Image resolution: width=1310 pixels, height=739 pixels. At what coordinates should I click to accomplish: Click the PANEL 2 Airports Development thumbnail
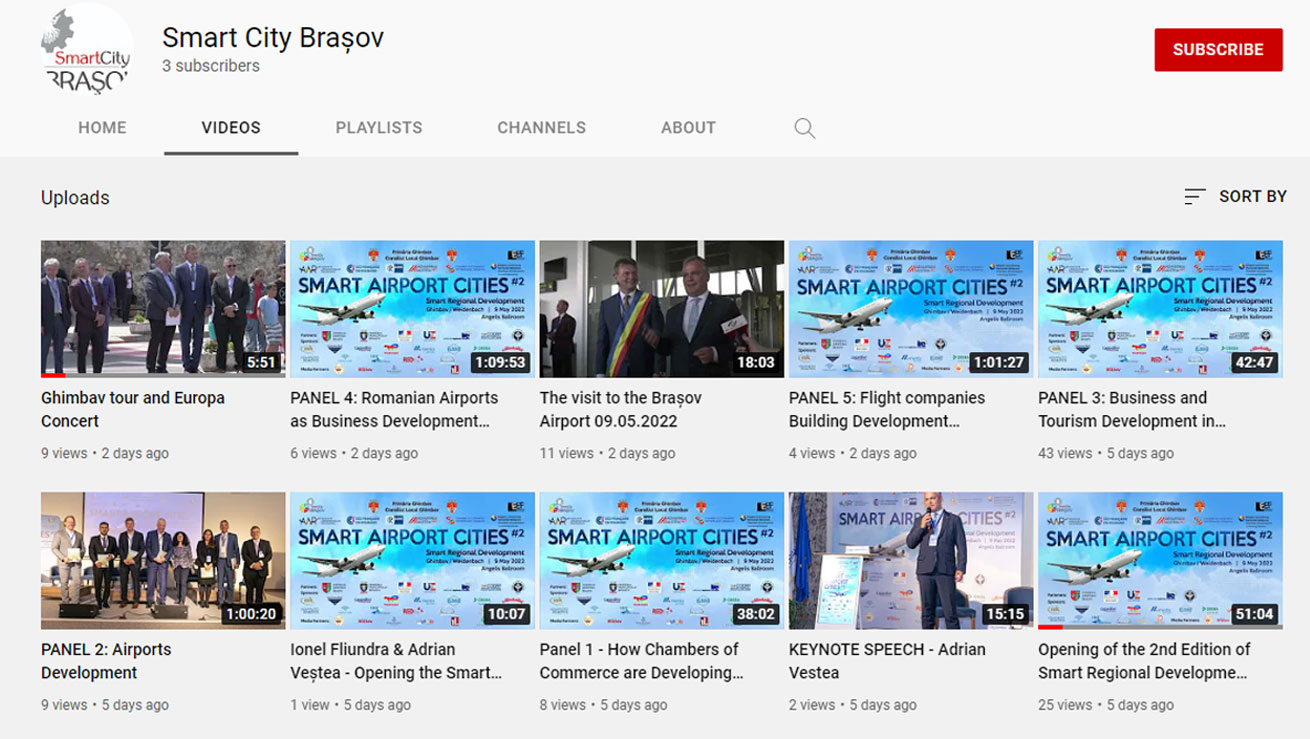point(163,560)
